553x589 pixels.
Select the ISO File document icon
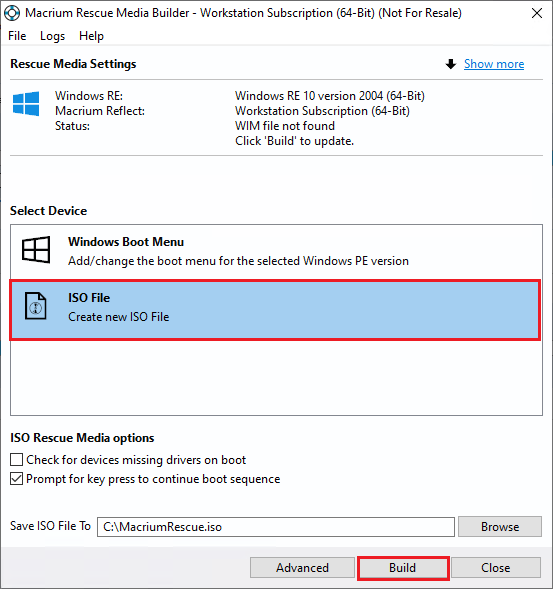point(36,307)
